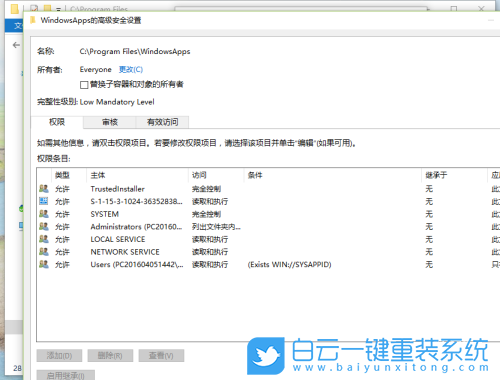Click the Everyone owner name
Screen dimensions: 500x380
point(96,69)
